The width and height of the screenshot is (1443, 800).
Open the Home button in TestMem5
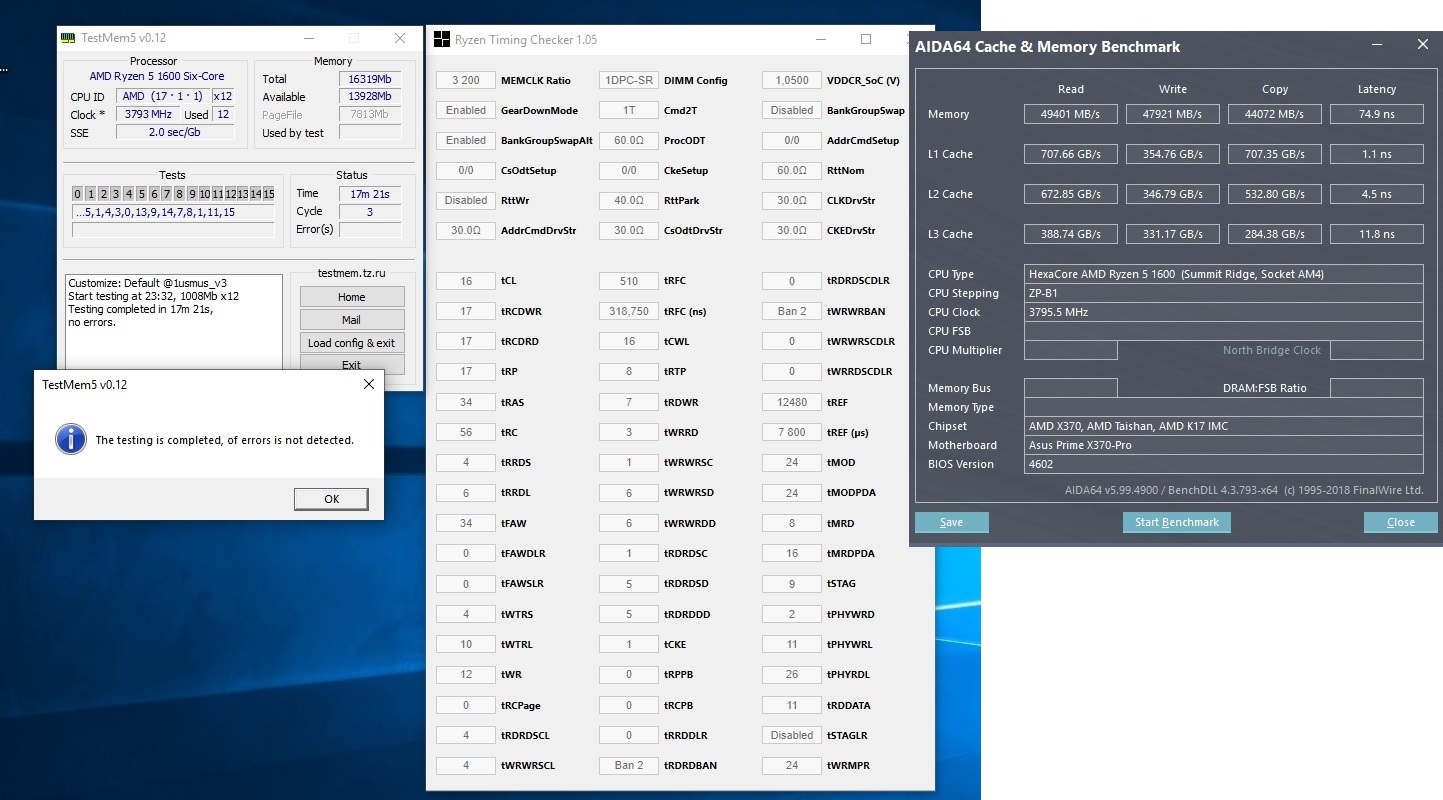[x=352, y=297]
